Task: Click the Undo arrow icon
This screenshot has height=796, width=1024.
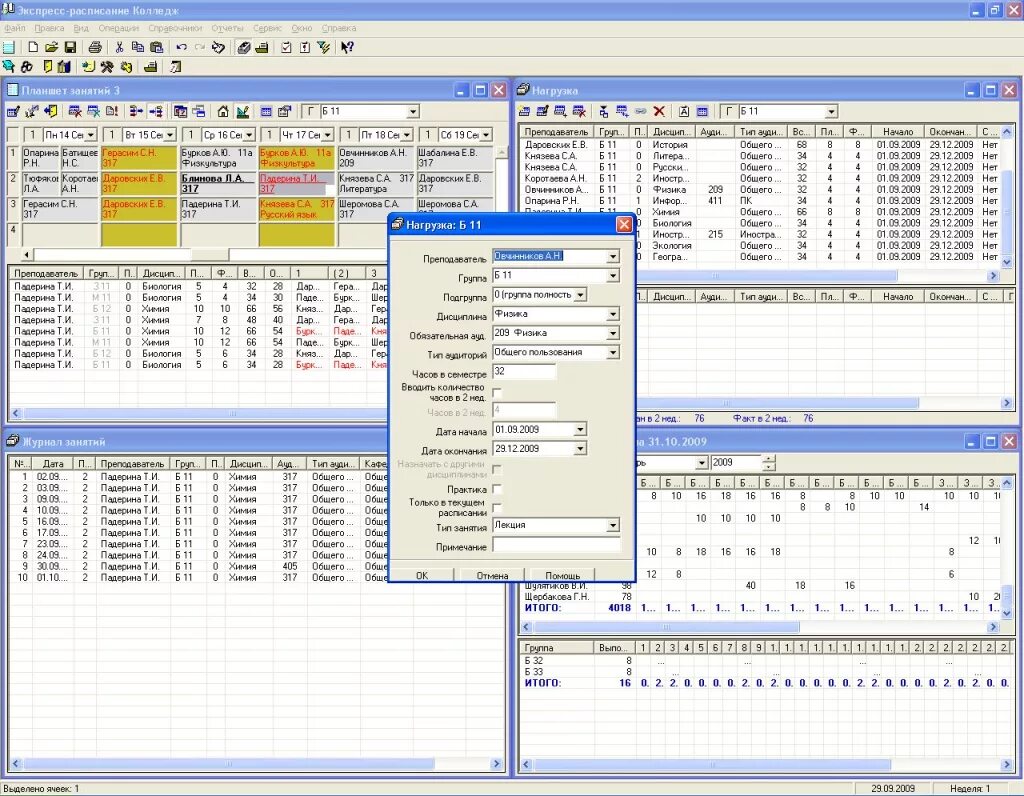Action: pyautogui.click(x=182, y=47)
